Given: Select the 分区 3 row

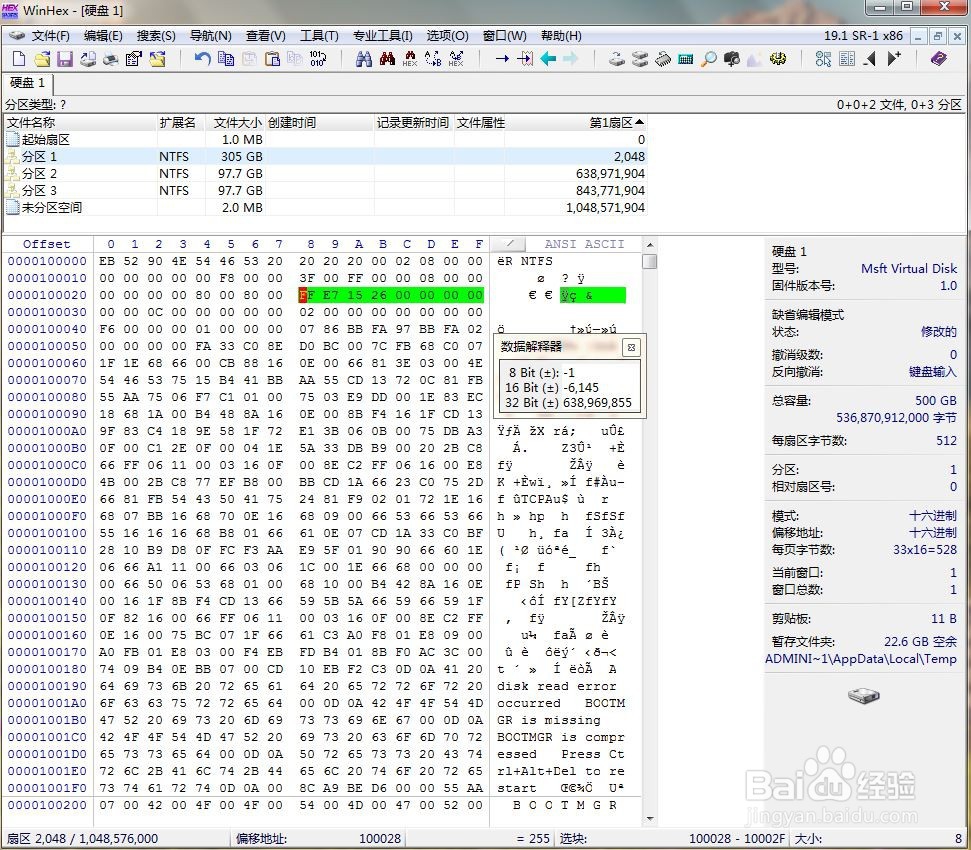Looking at the screenshot, I should coord(326,190).
